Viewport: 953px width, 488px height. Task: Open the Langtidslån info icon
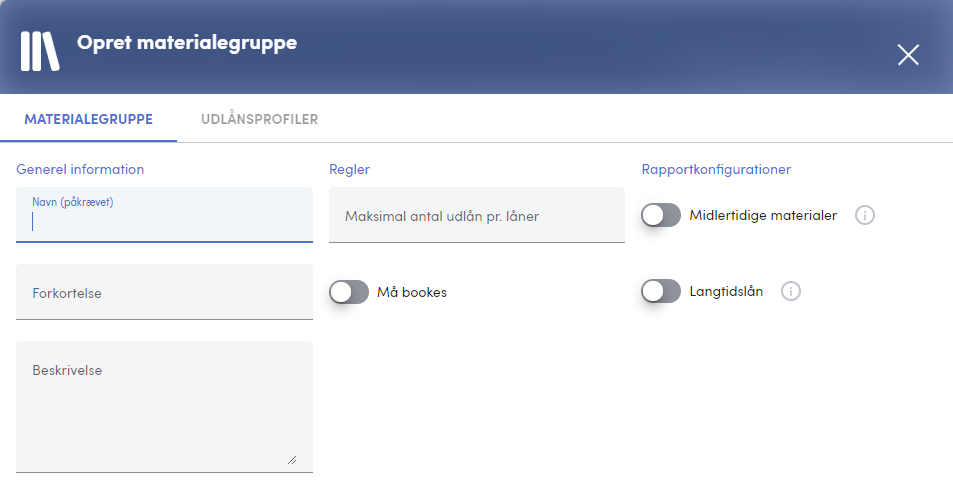pyautogui.click(x=790, y=291)
